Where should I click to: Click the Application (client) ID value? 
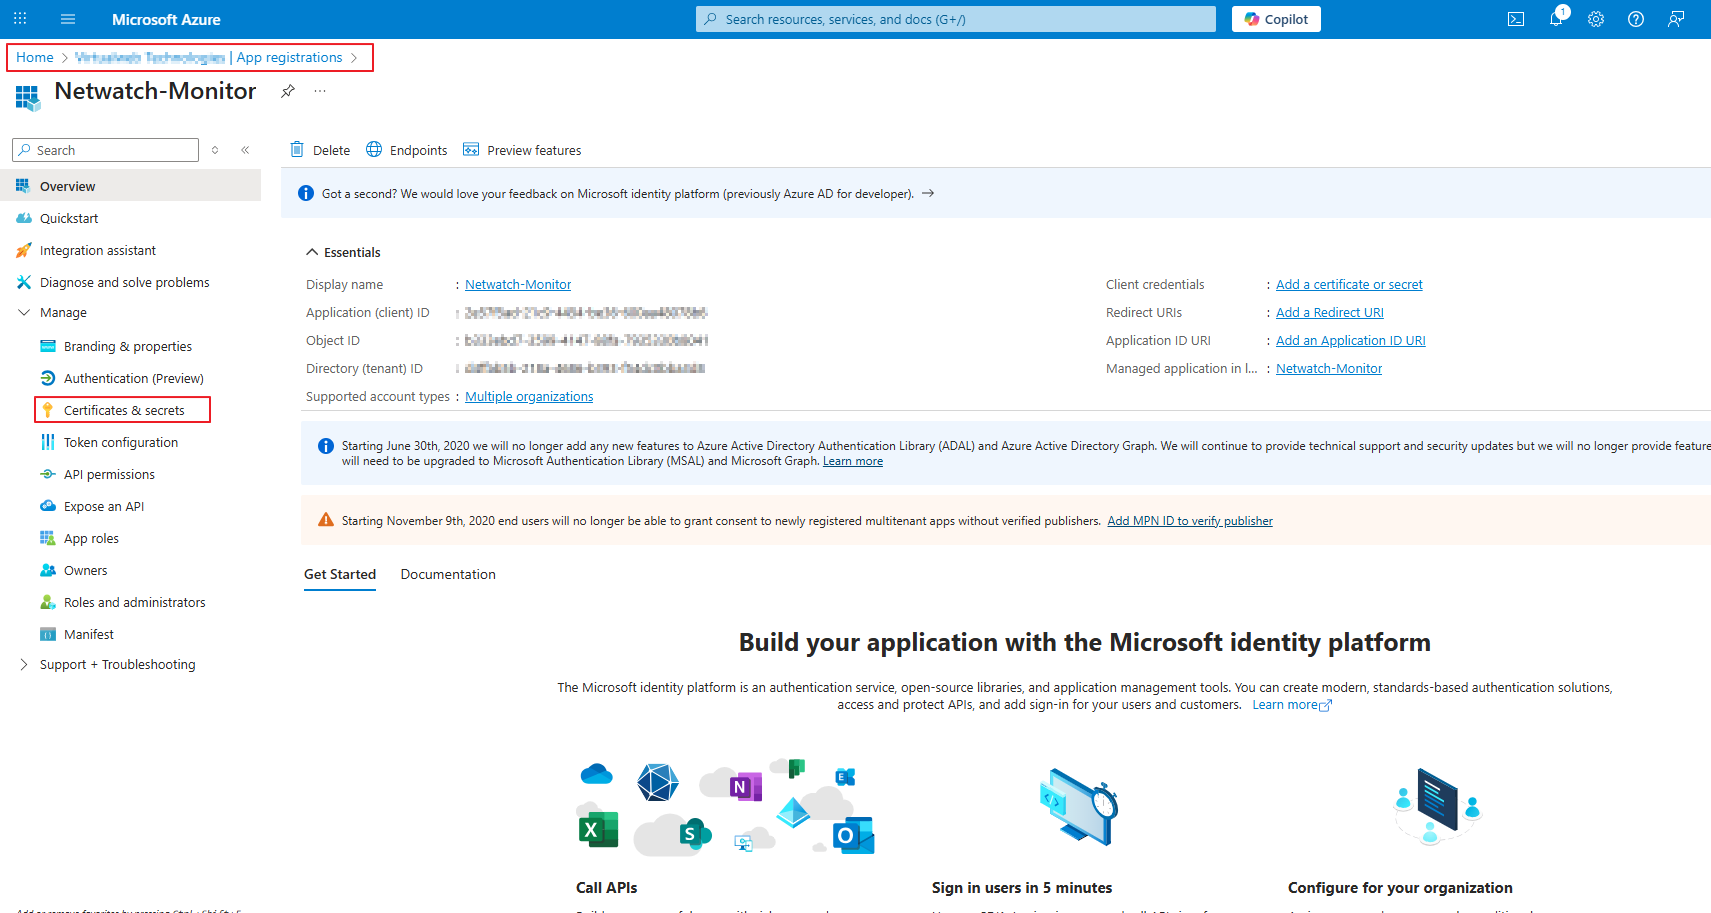pyautogui.click(x=586, y=313)
